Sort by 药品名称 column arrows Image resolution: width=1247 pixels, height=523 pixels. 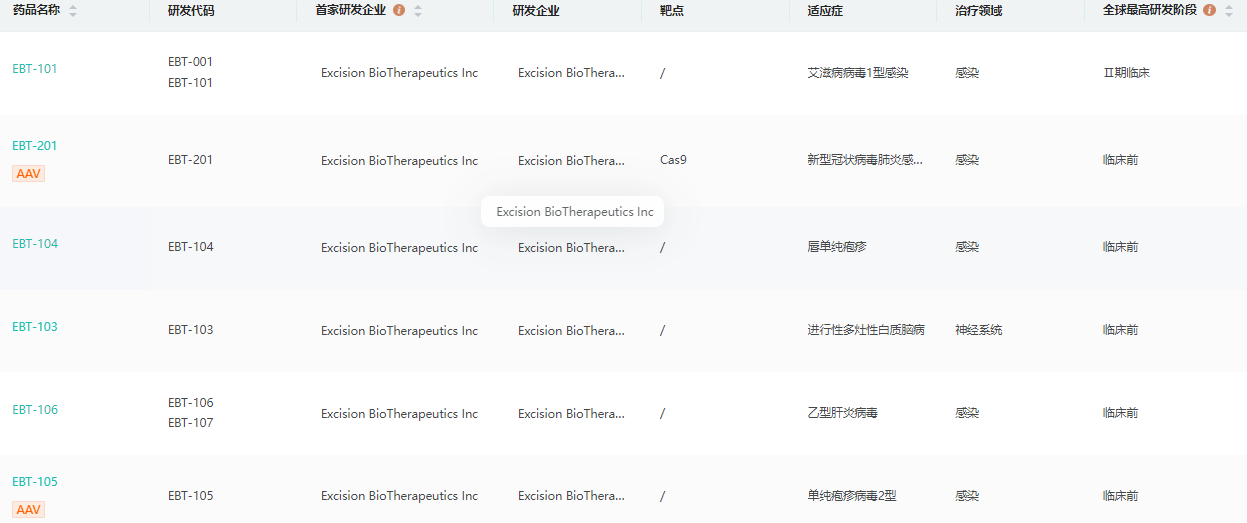pyautogui.click(x=73, y=11)
